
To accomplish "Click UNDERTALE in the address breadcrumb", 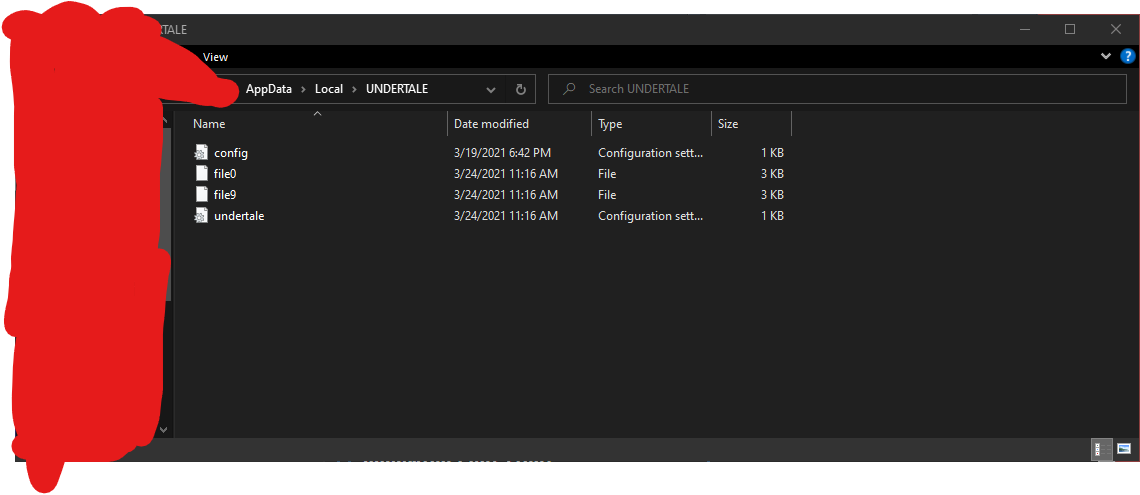I will [x=397, y=89].
